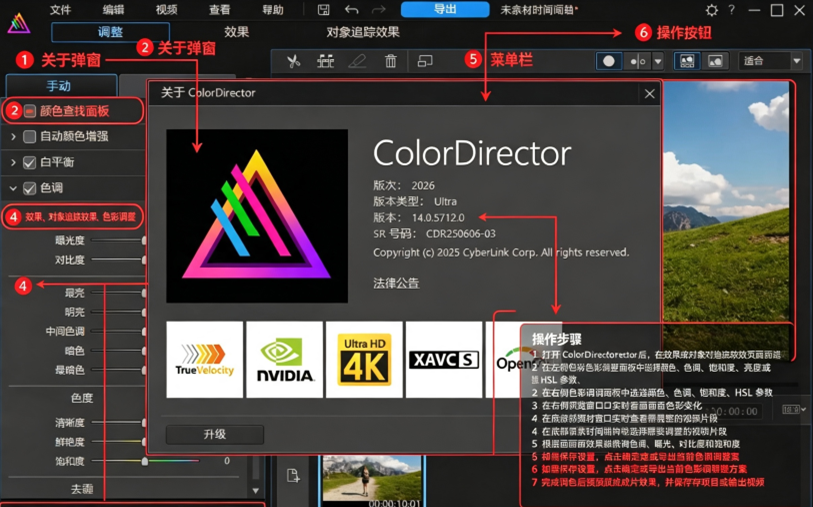Viewport: 813px width, 507px height.
Task: Switch to the 调整 tab
Action: pyautogui.click(x=110, y=32)
